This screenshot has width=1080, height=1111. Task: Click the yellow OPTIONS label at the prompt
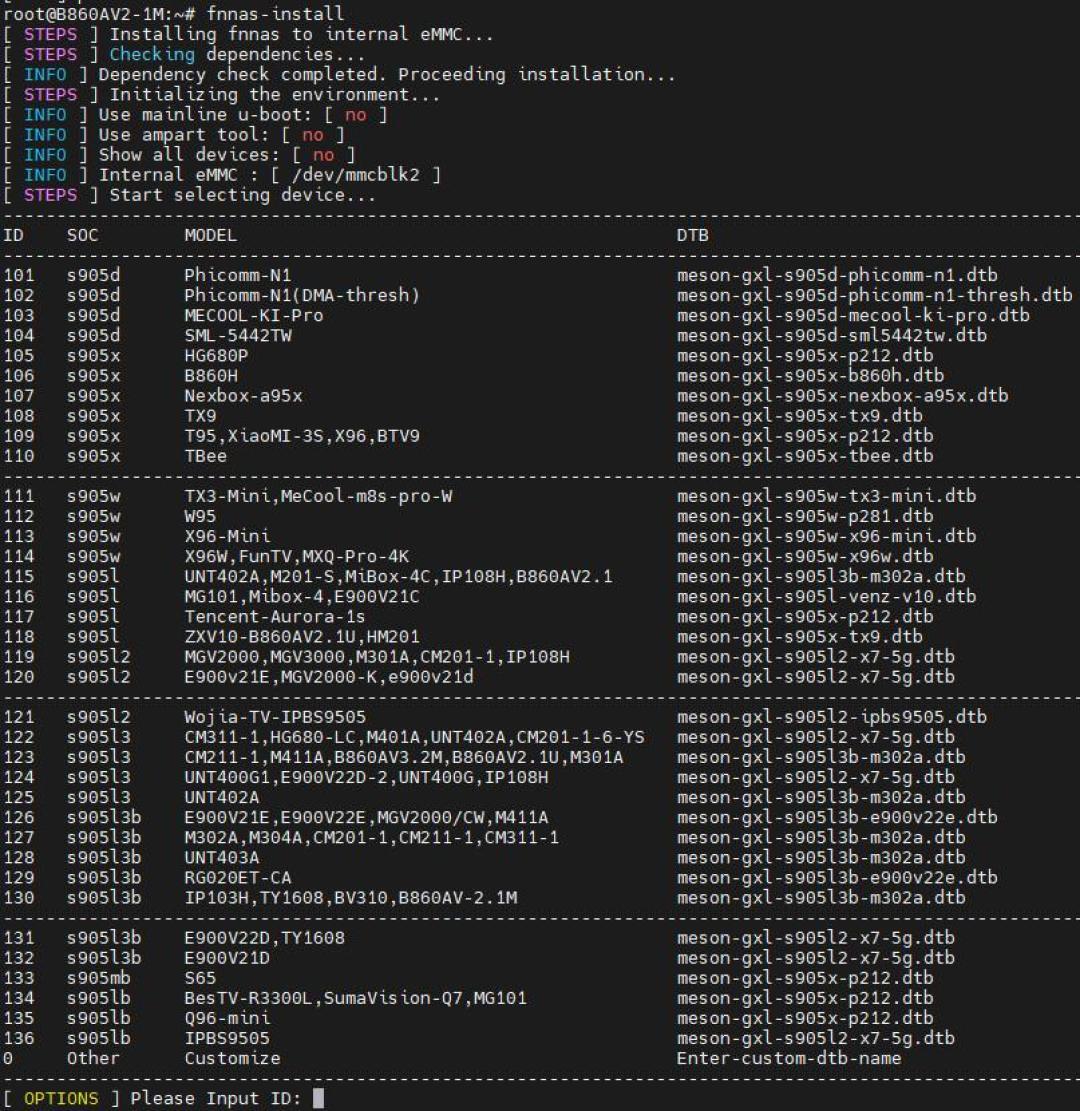click(x=61, y=1098)
